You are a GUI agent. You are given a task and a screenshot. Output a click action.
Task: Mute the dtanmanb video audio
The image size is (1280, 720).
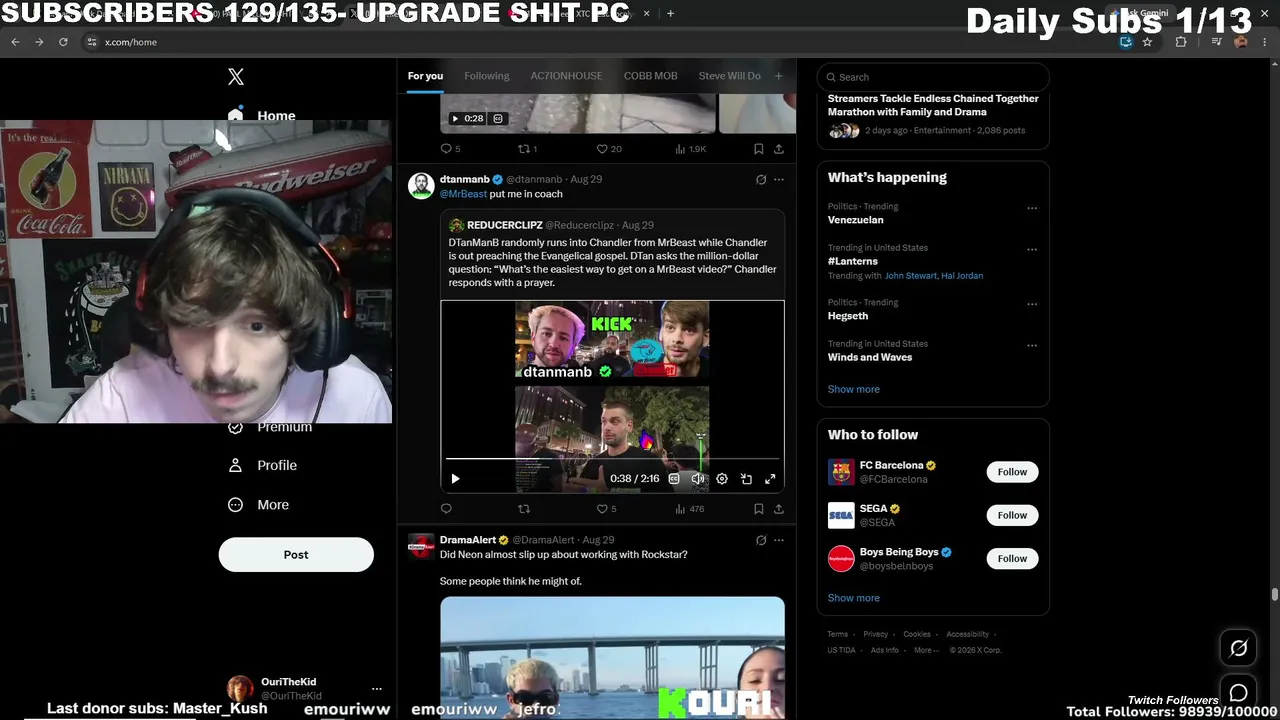click(698, 479)
